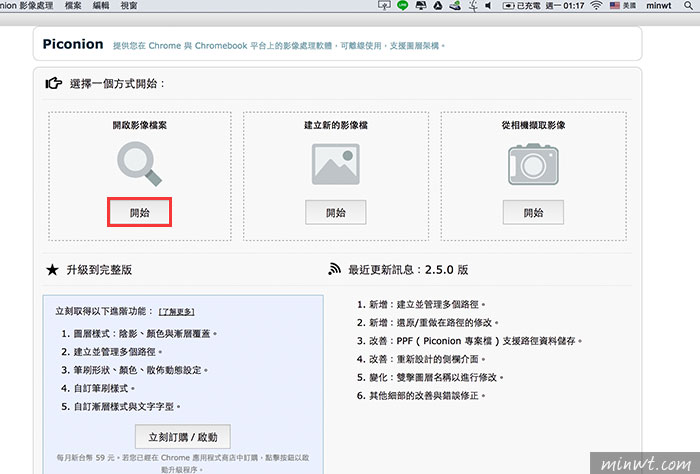Click update item 改善:重新設計的側欄介面
Viewport: 700px width, 474px height.
[426, 359]
